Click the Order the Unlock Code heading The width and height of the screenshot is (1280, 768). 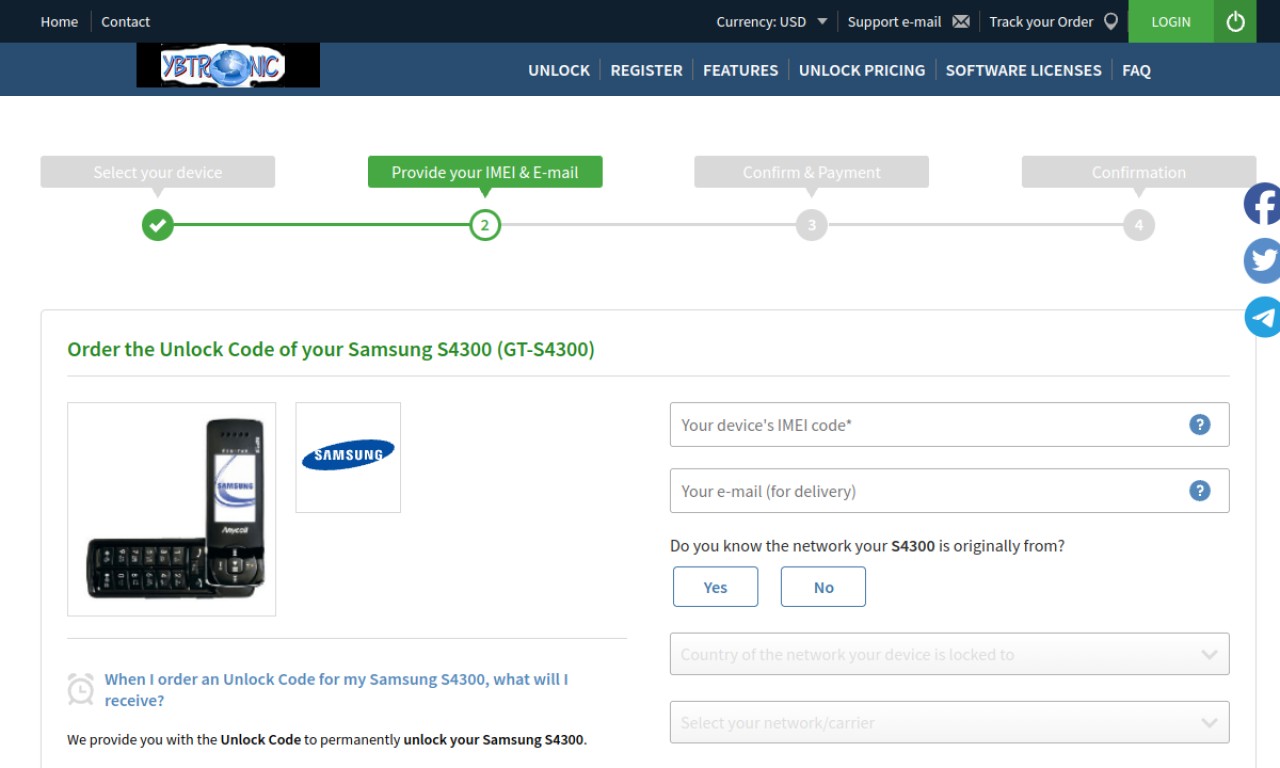pyautogui.click(x=331, y=349)
